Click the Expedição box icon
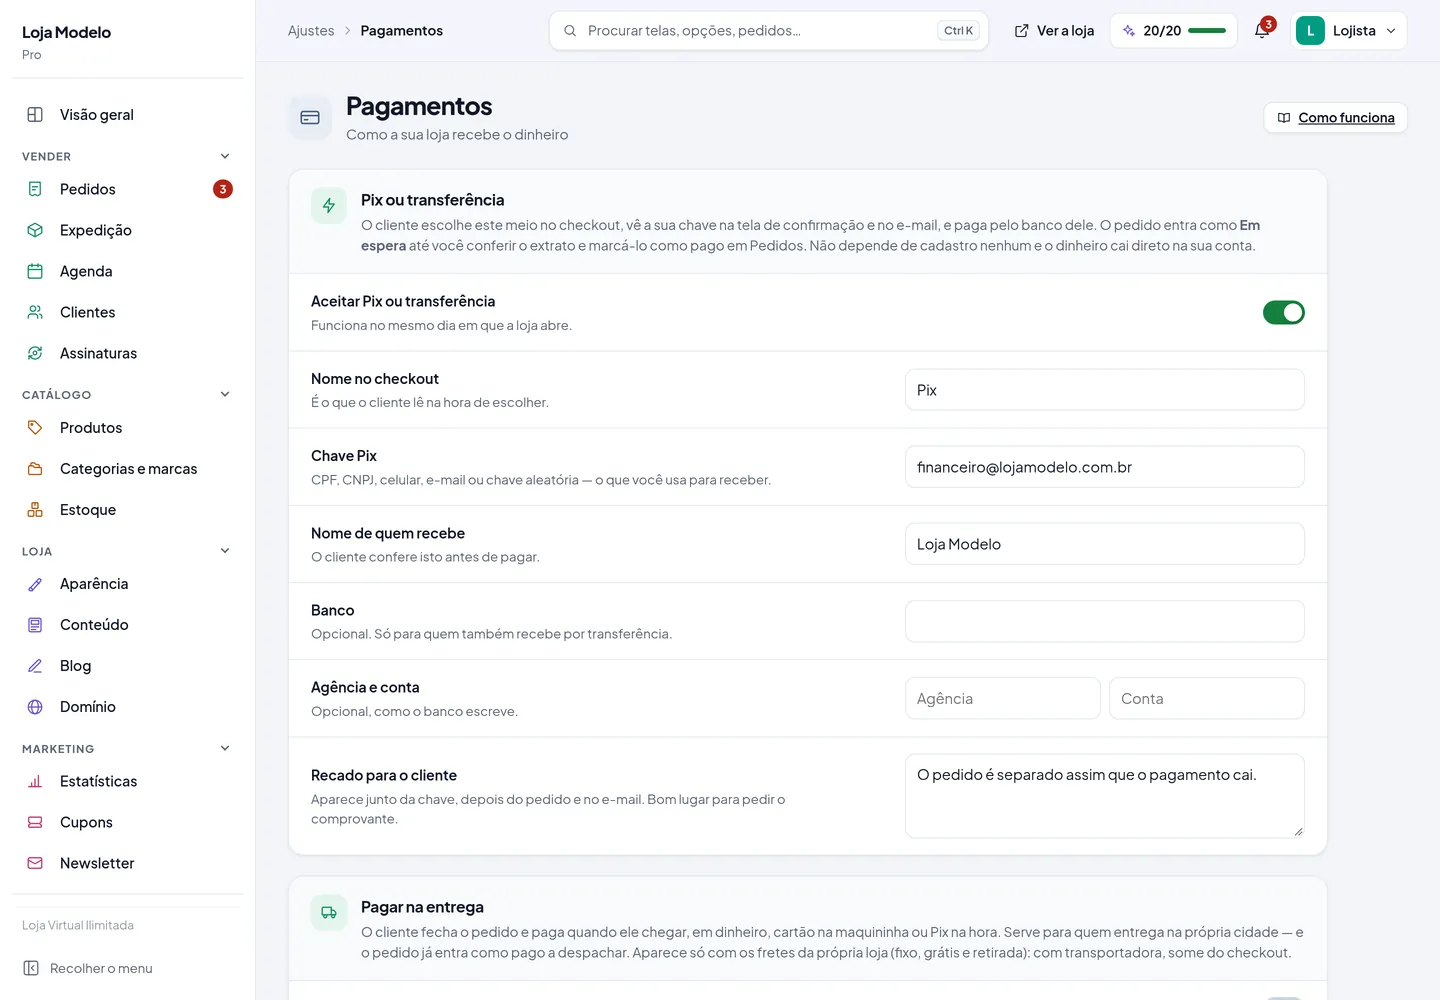 (x=35, y=230)
